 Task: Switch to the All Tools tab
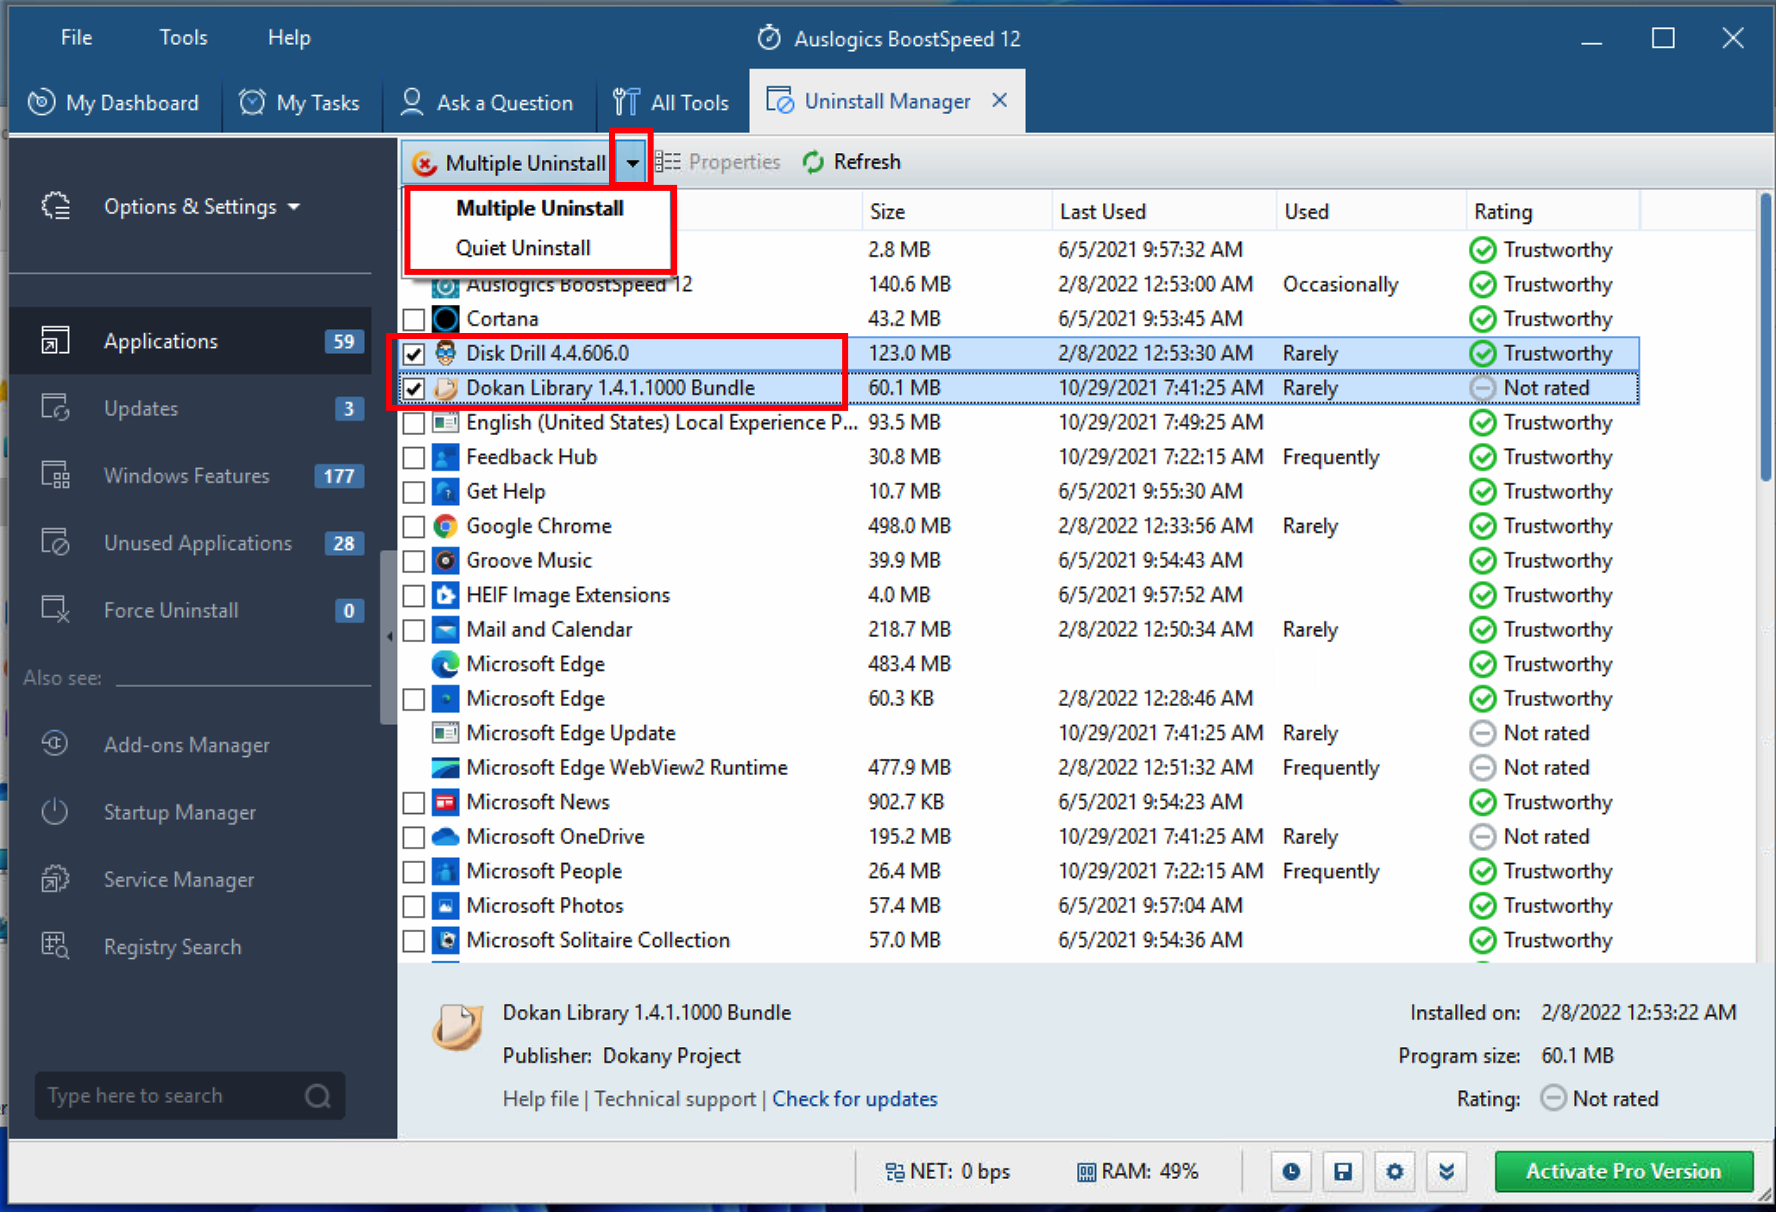672,102
